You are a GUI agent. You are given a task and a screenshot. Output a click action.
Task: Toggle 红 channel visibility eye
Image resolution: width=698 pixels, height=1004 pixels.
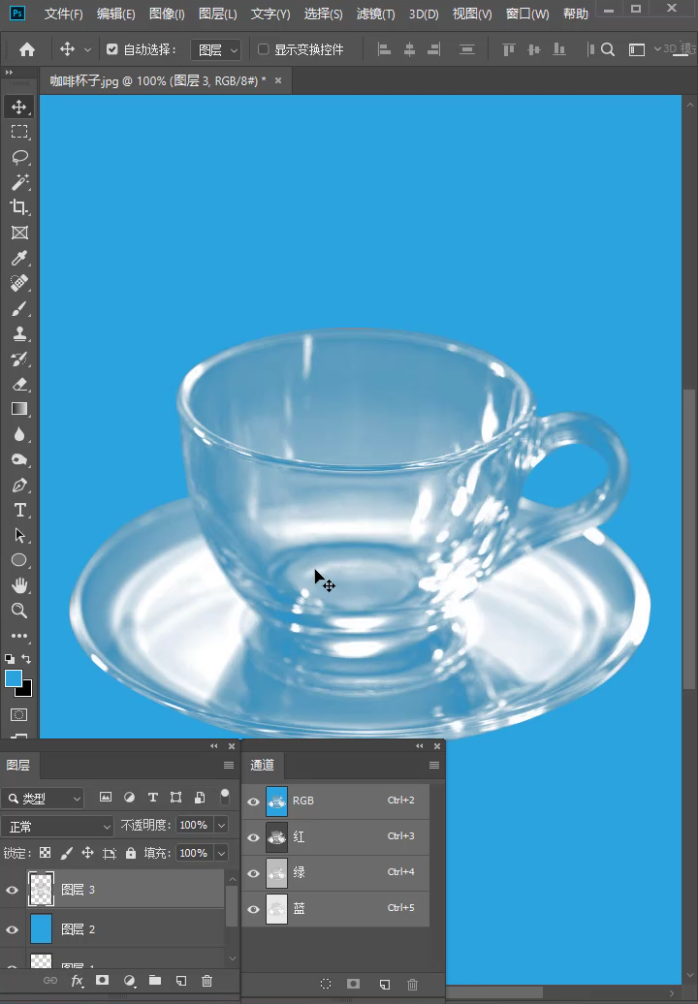click(x=254, y=838)
